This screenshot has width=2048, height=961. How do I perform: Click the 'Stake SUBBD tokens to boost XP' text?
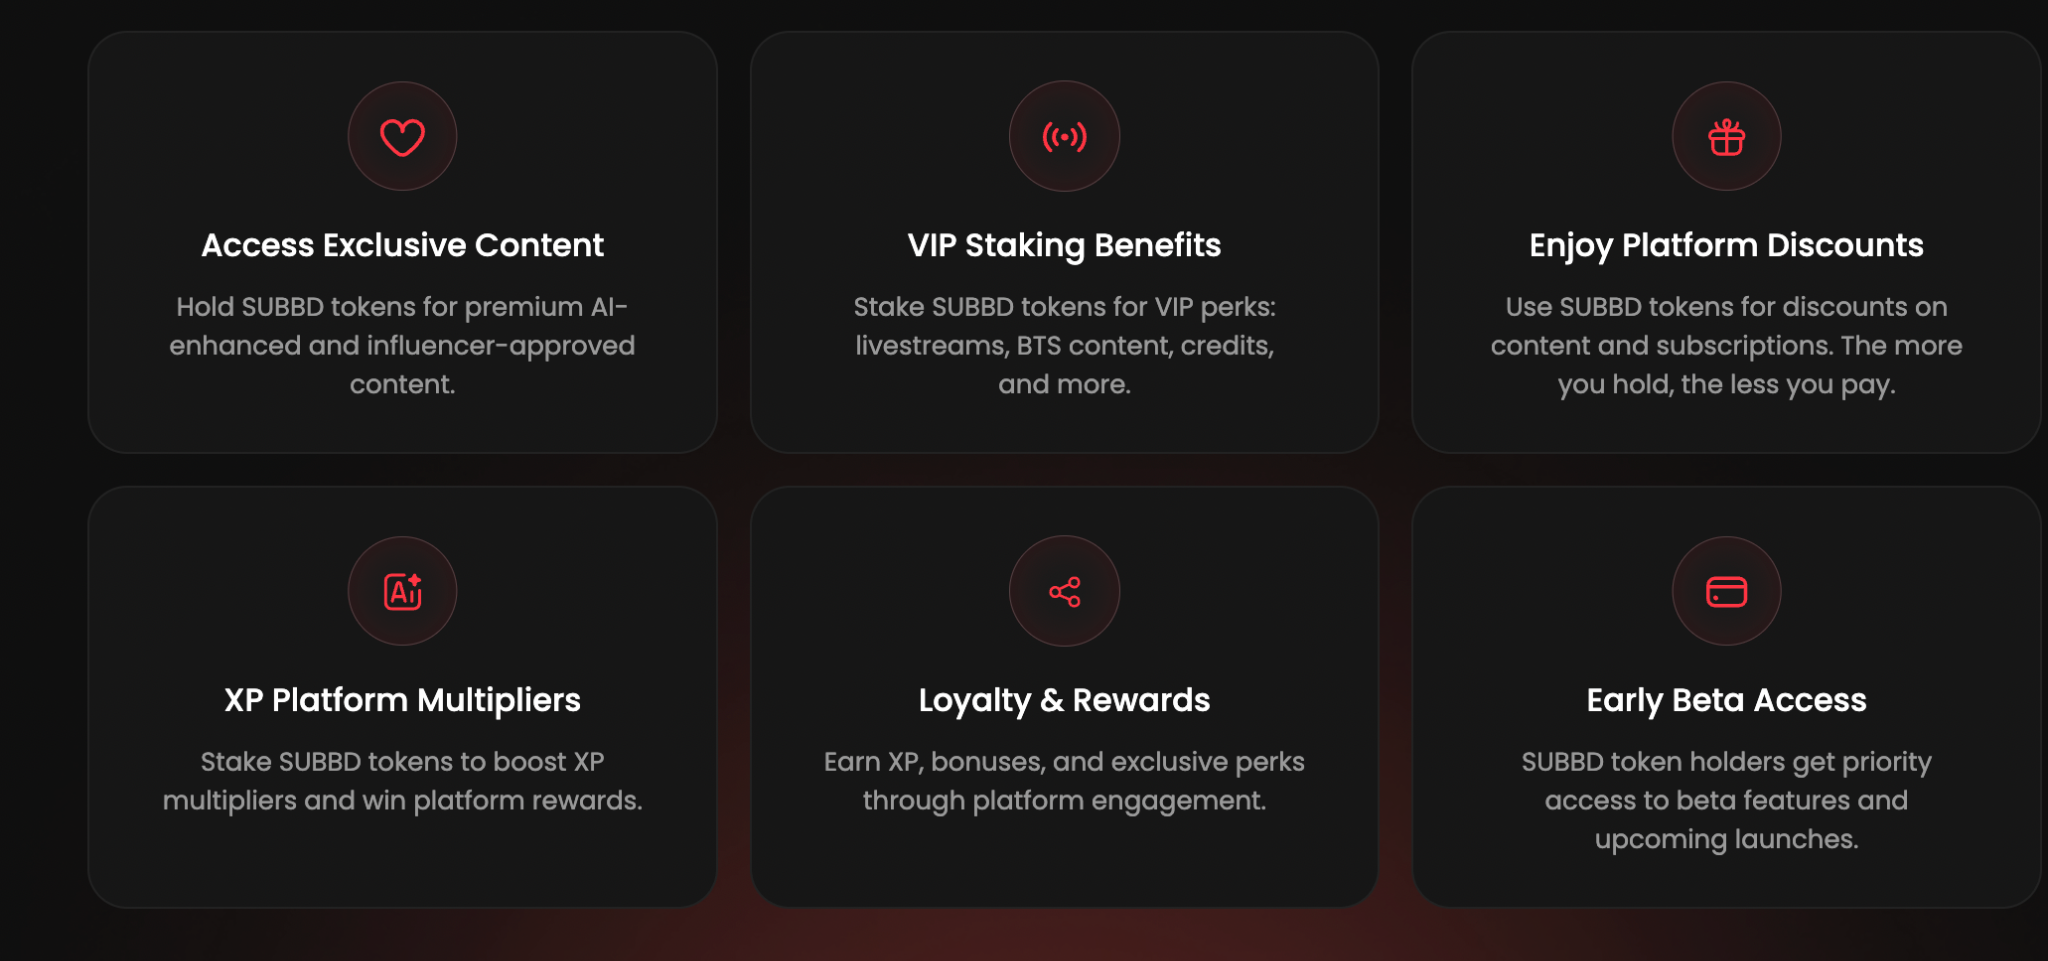pyautogui.click(x=402, y=780)
